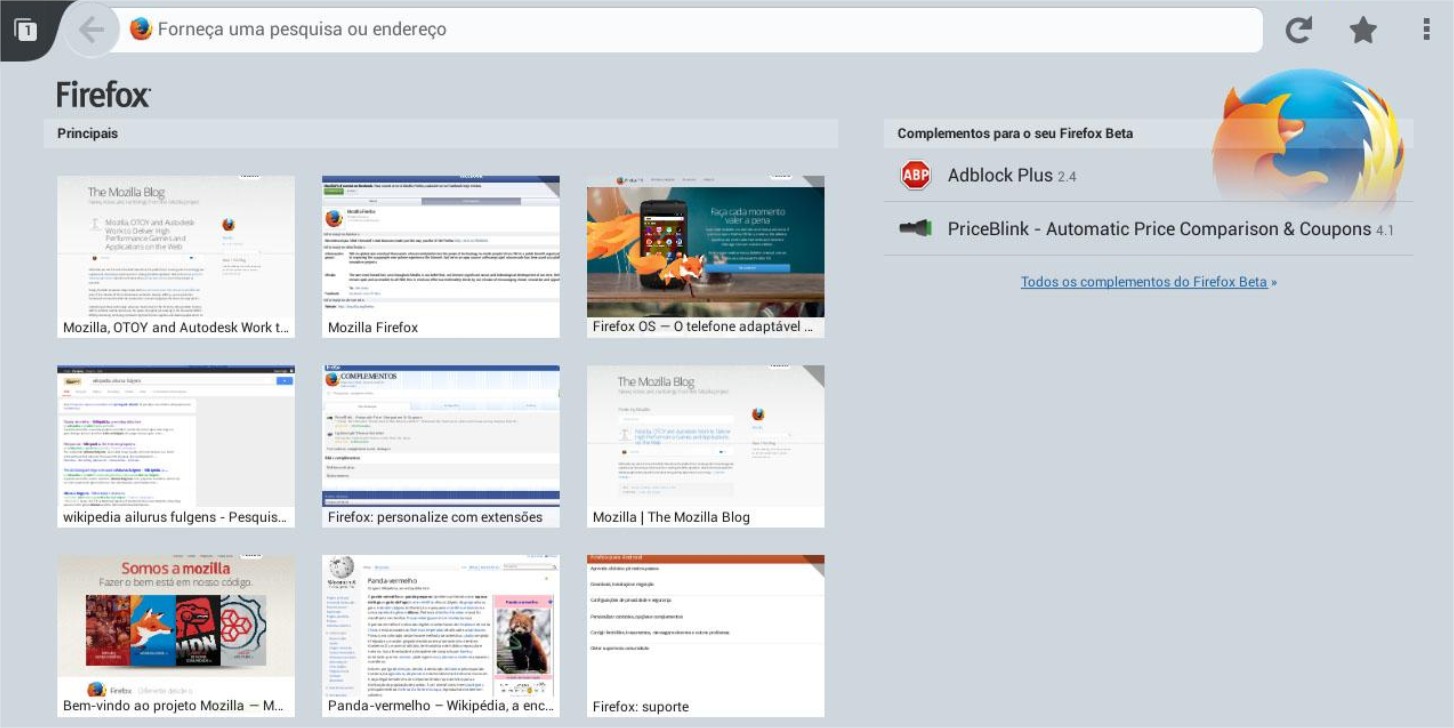Open Firefox: suporte thumbnail
Image resolution: width=1454 pixels, height=728 pixels.
pyautogui.click(x=705, y=635)
